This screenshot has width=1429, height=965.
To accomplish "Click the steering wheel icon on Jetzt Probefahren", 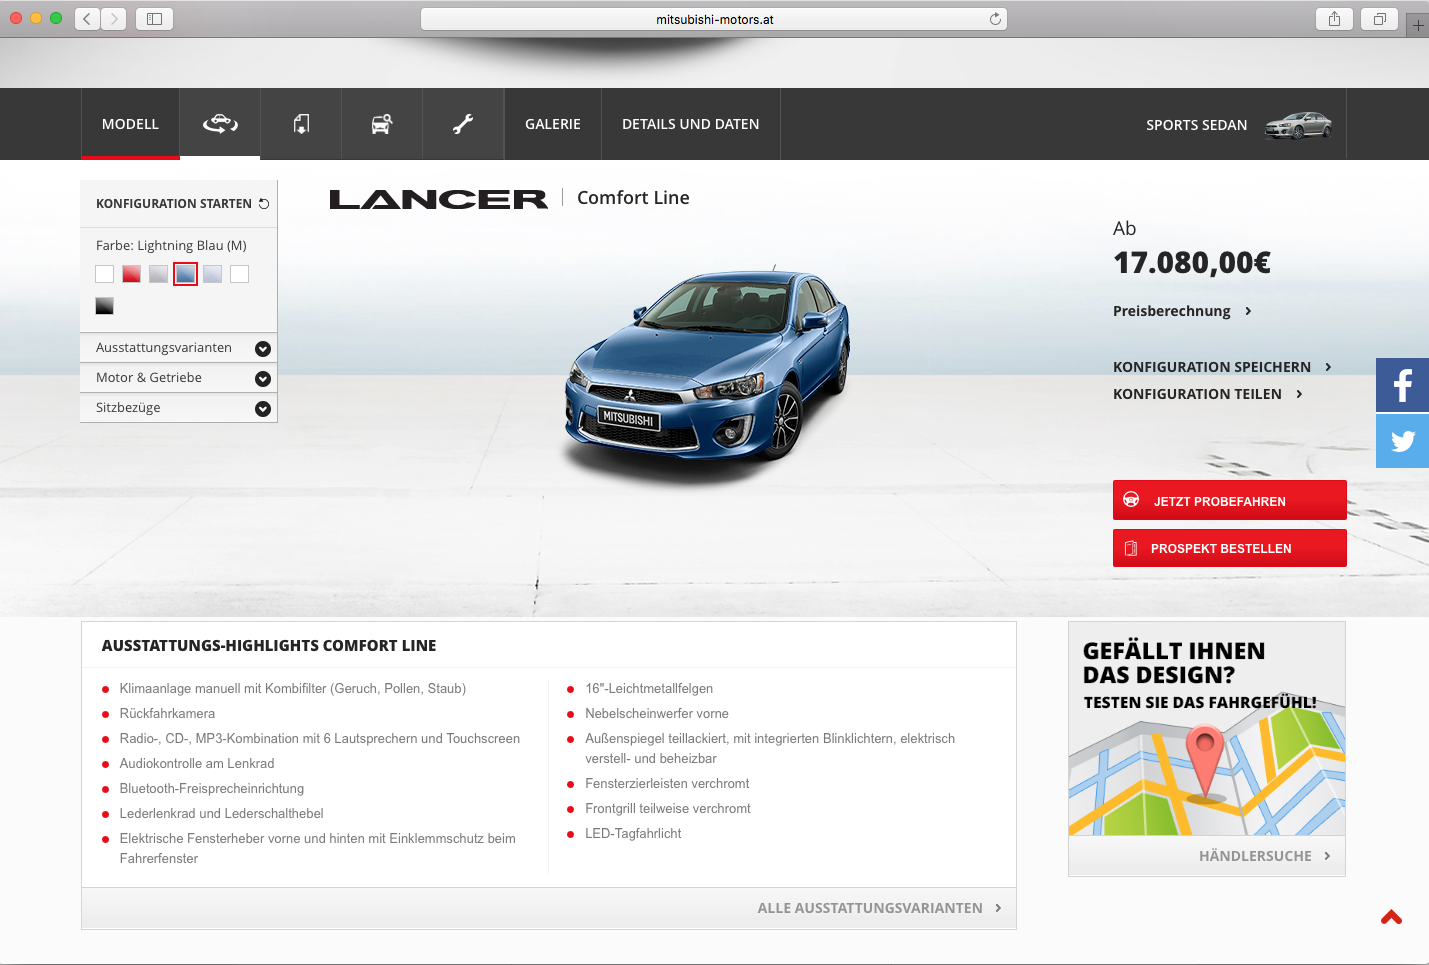I will pos(1131,500).
